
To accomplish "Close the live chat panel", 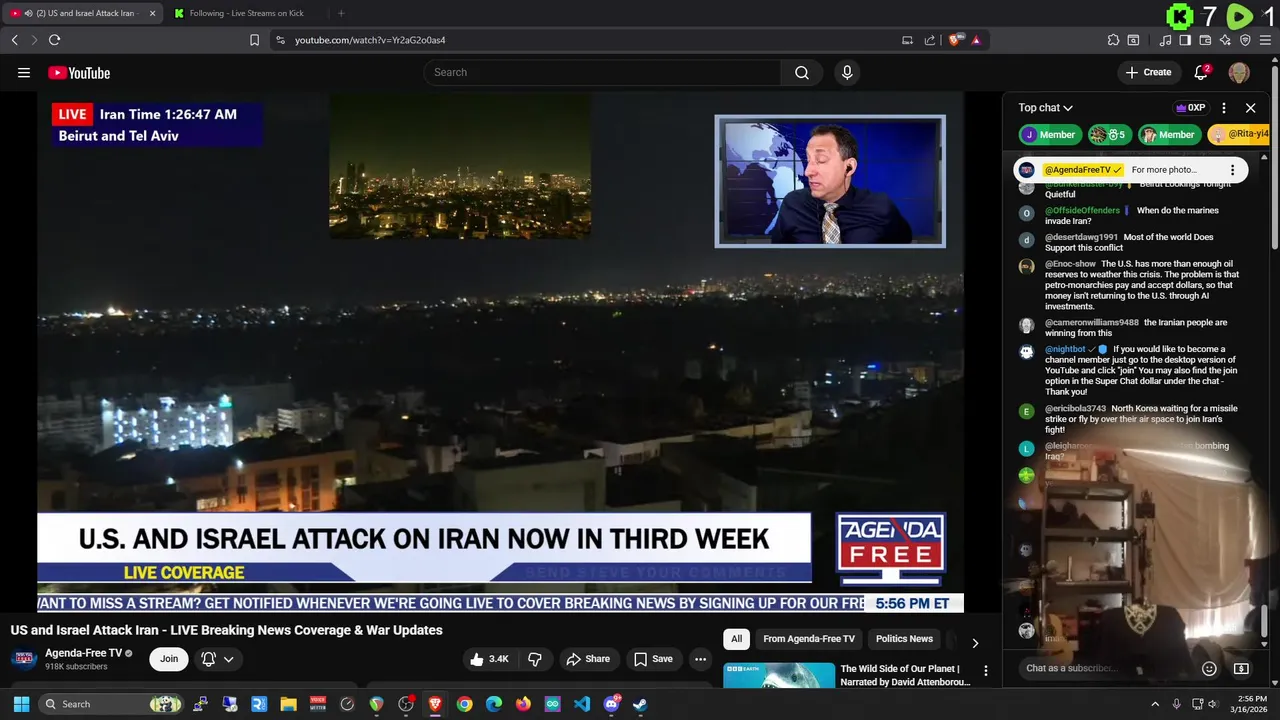I will pyautogui.click(x=1250, y=108).
